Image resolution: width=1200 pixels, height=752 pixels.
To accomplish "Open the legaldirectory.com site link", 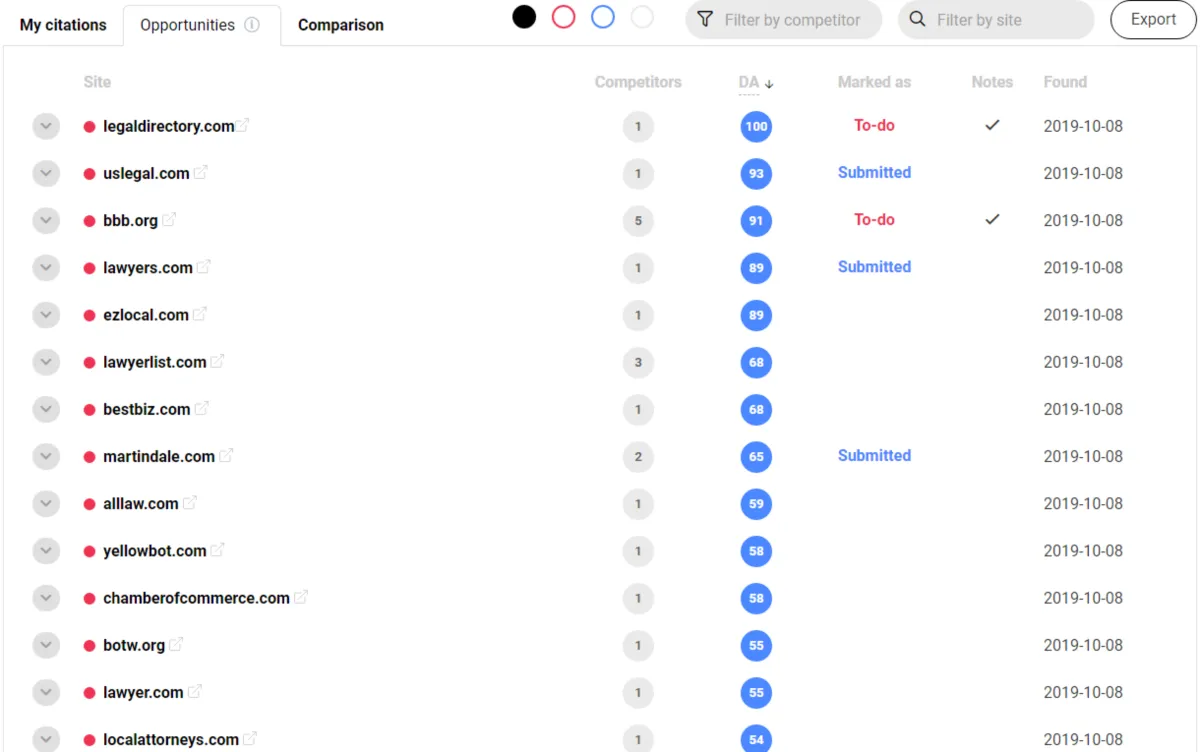I will pos(168,126).
